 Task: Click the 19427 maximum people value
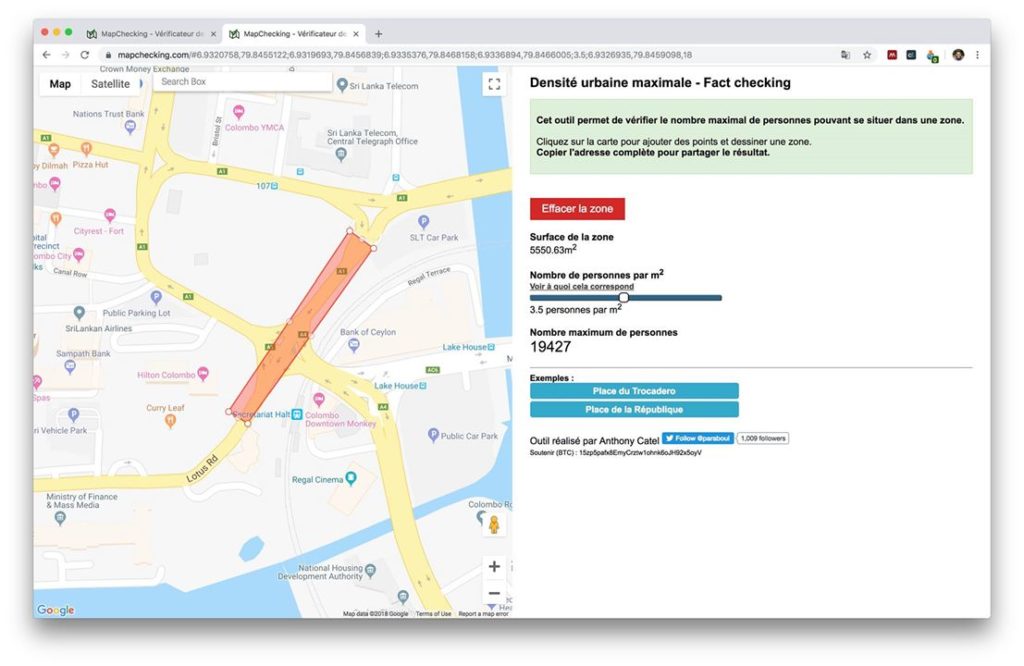tap(551, 347)
